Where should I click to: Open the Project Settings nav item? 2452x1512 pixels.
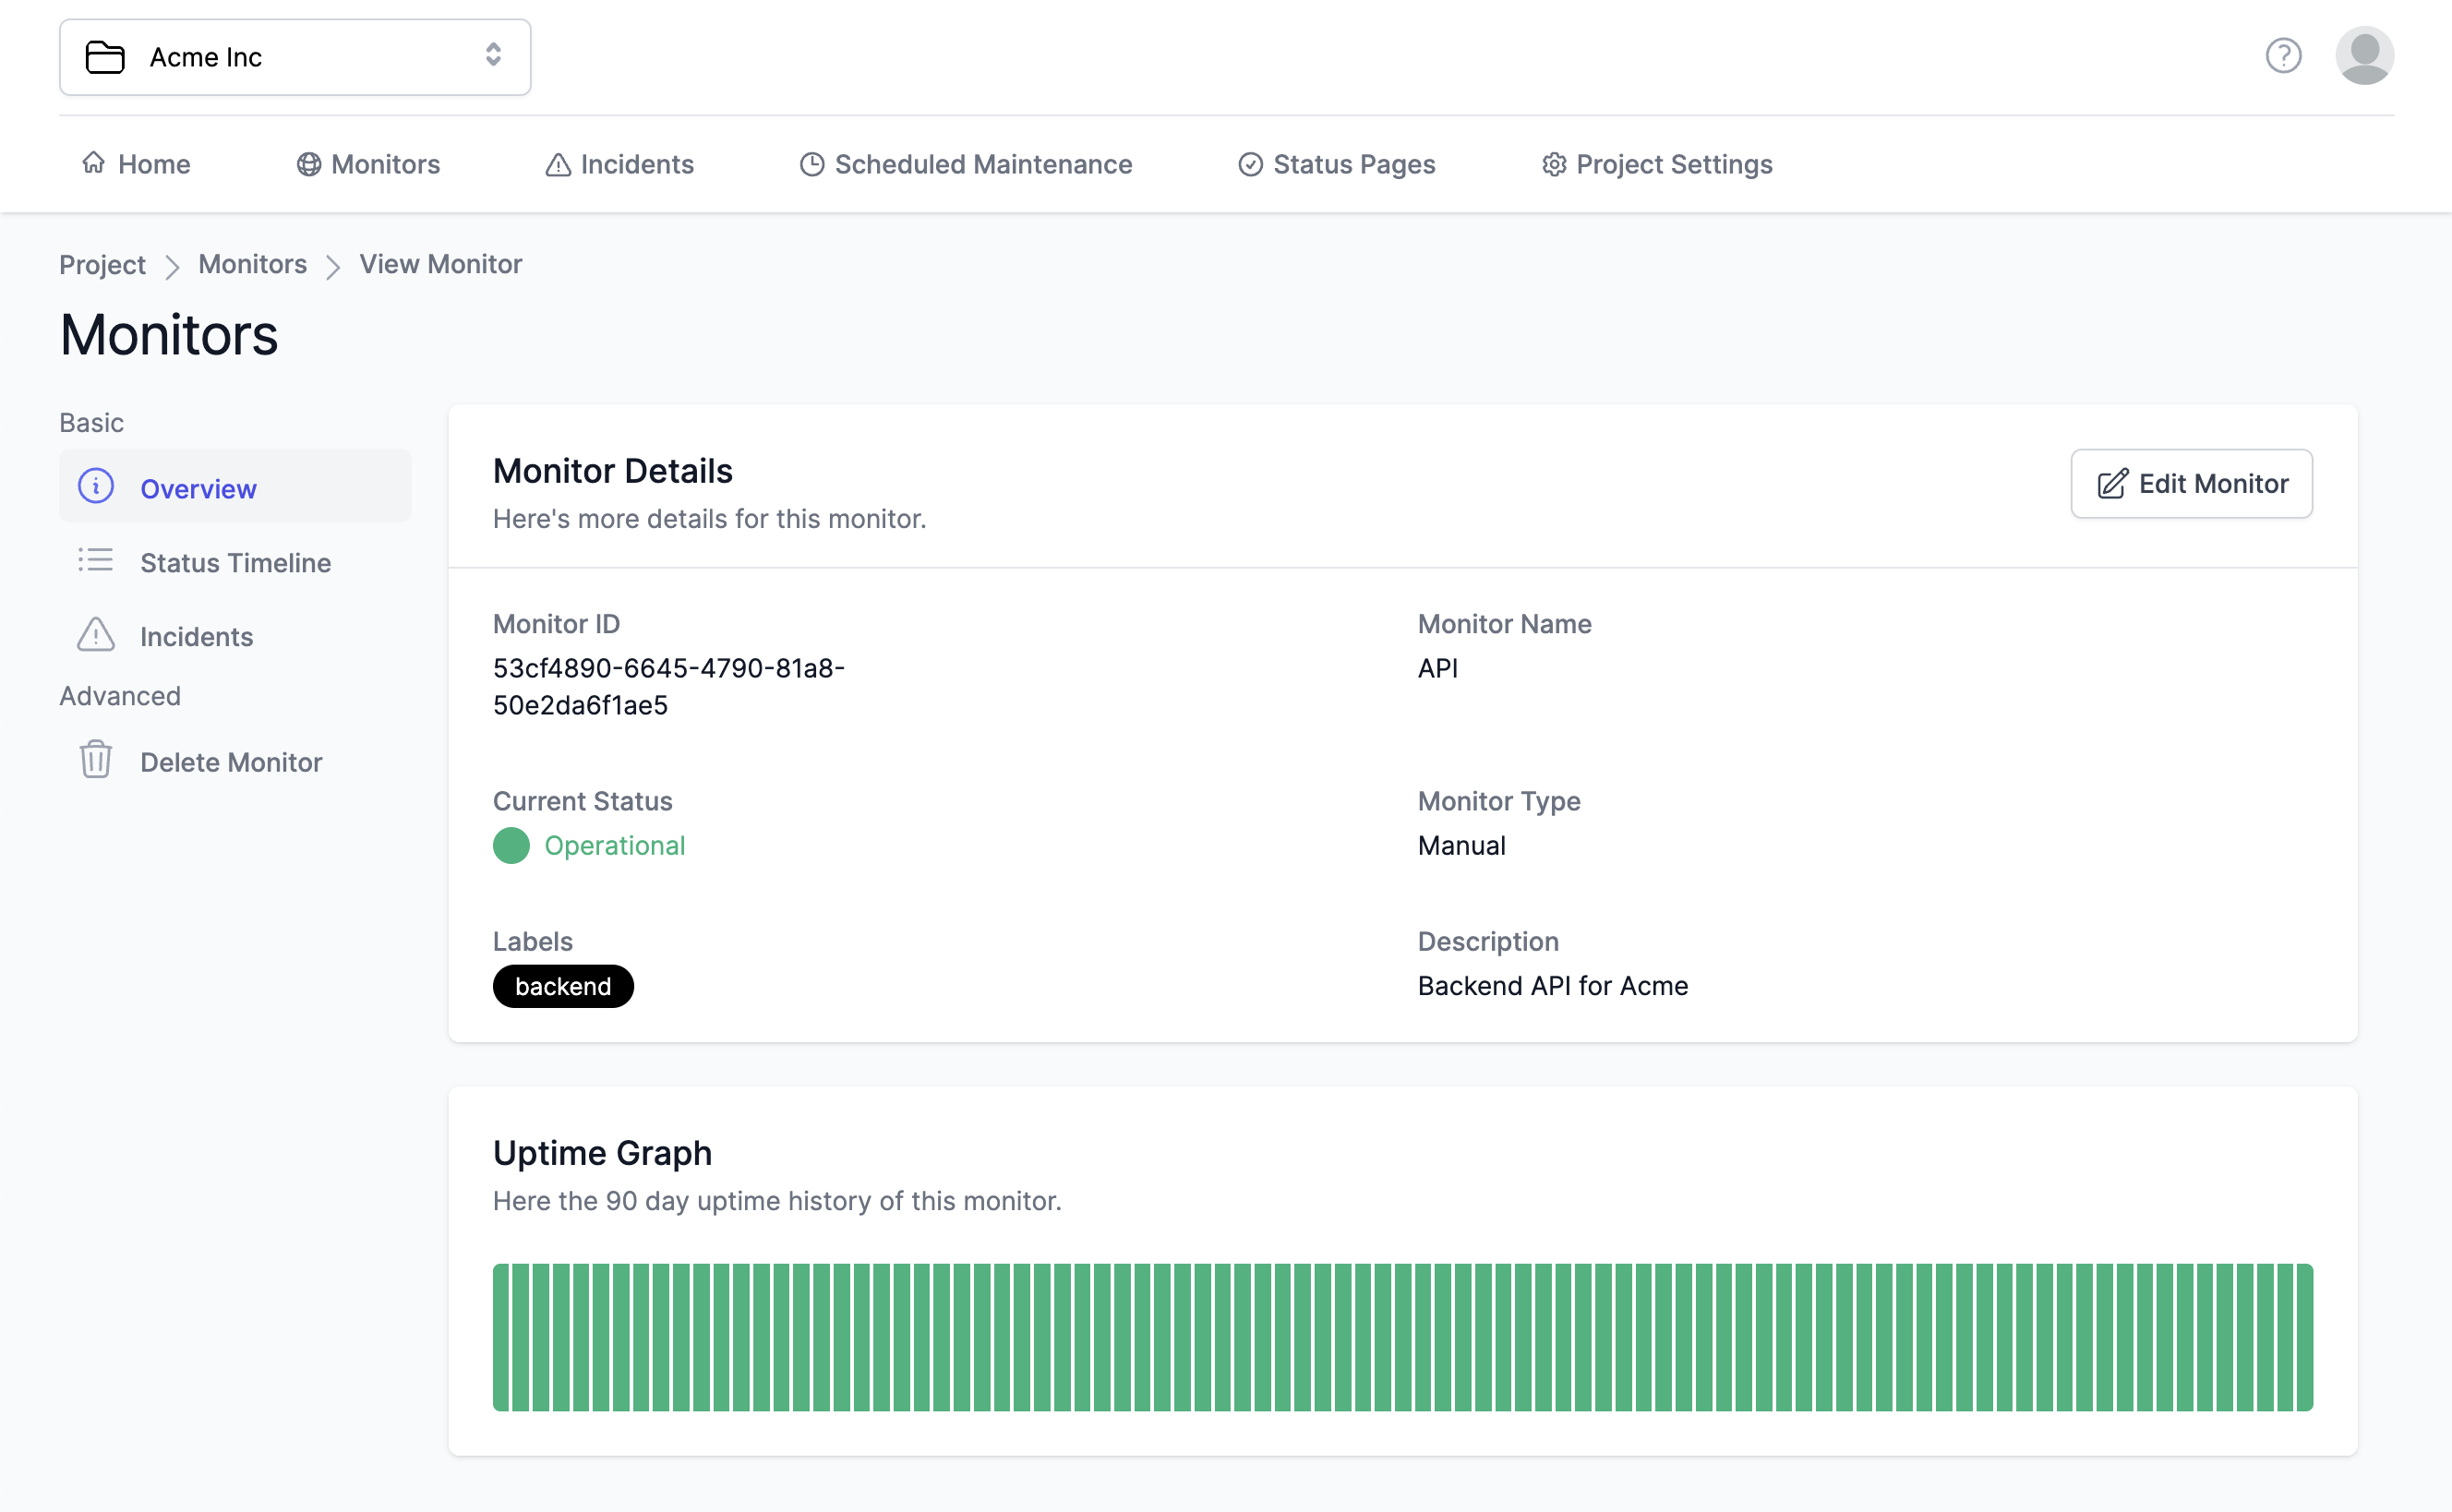[1657, 164]
